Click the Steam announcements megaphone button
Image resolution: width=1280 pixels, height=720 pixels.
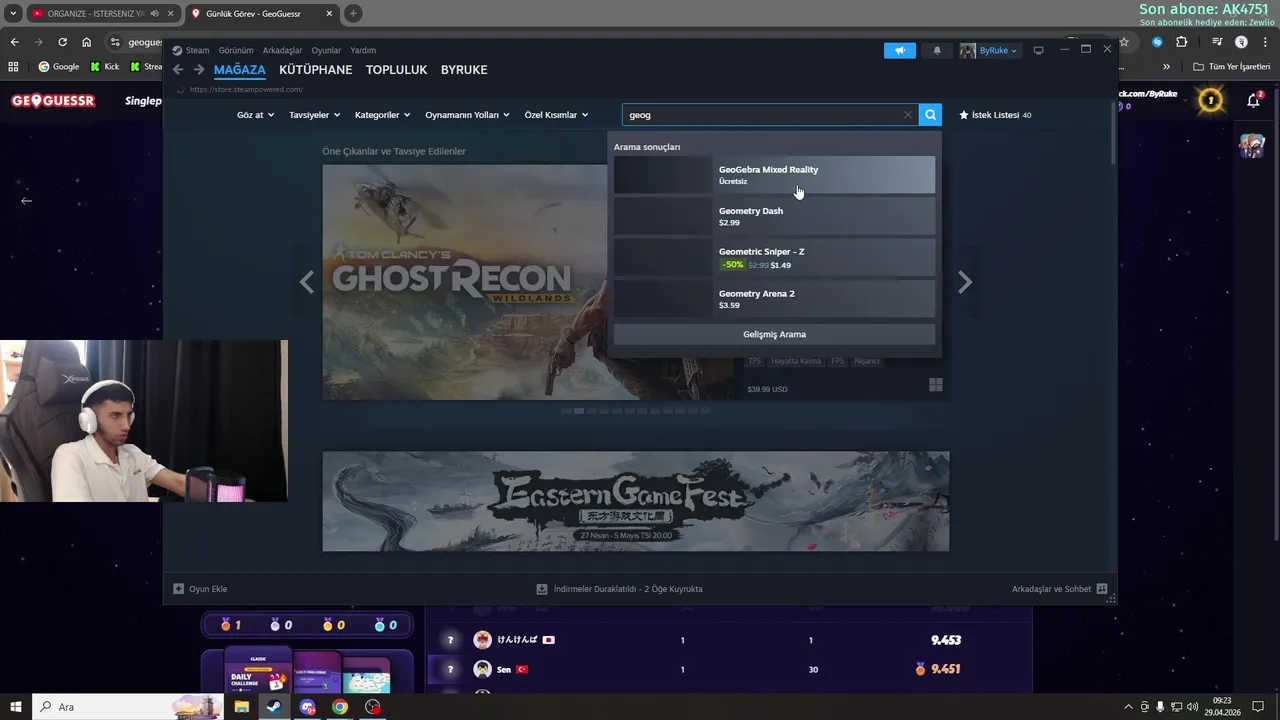[x=899, y=50]
